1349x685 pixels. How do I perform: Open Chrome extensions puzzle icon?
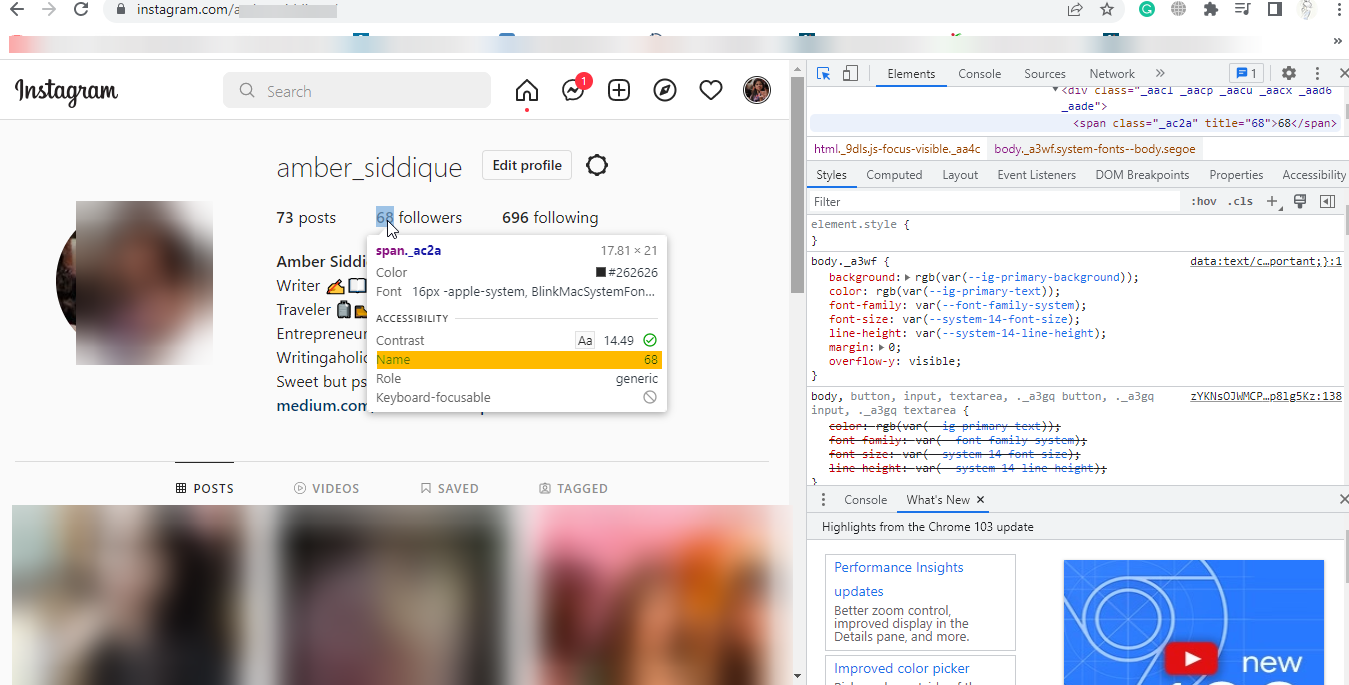[x=1211, y=9]
